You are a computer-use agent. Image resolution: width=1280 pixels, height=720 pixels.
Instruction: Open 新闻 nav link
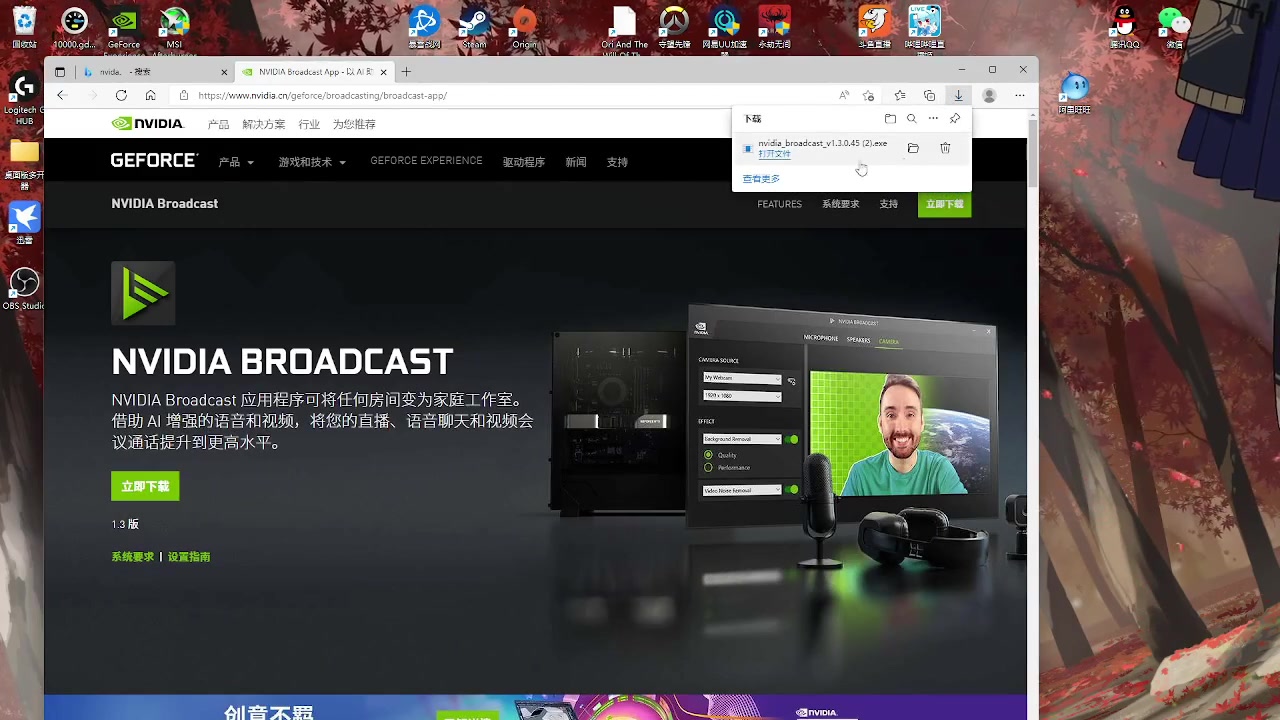coord(576,162)
